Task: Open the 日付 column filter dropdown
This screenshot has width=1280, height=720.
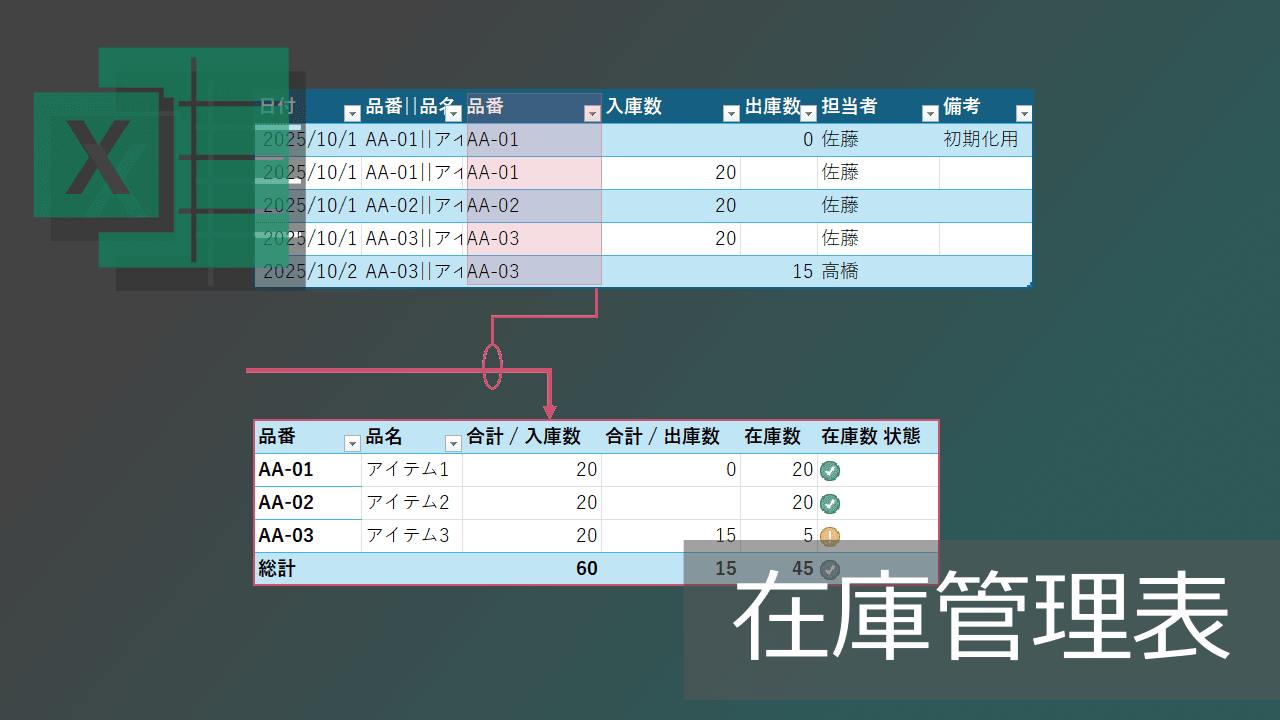Action: click(351, 113)
